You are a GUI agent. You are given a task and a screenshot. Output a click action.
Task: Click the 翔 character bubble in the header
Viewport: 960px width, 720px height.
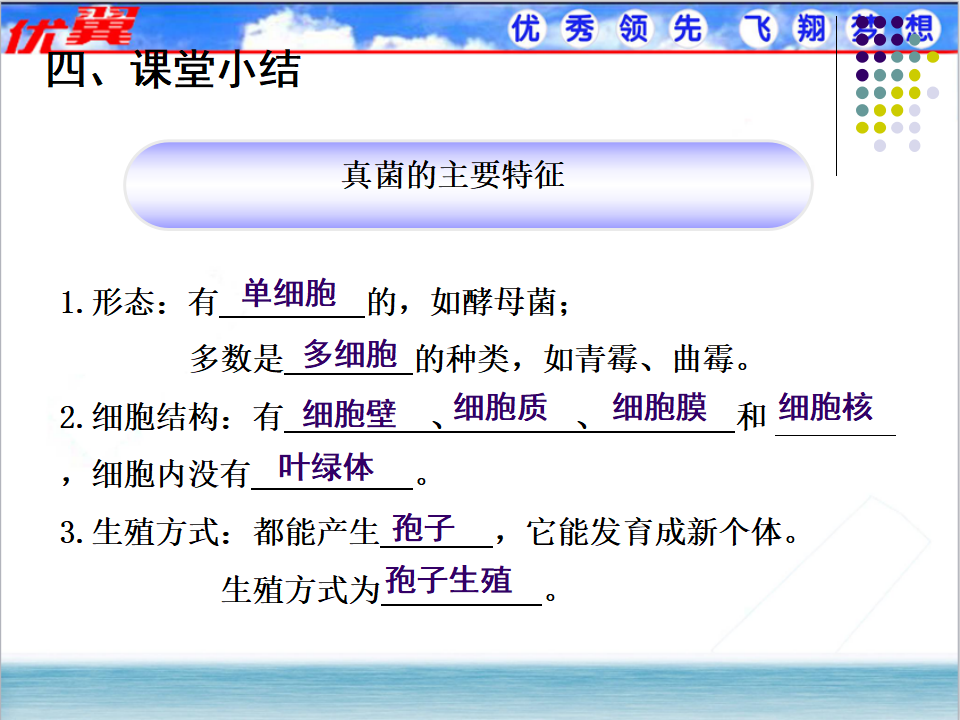click(x=811, y=29)
